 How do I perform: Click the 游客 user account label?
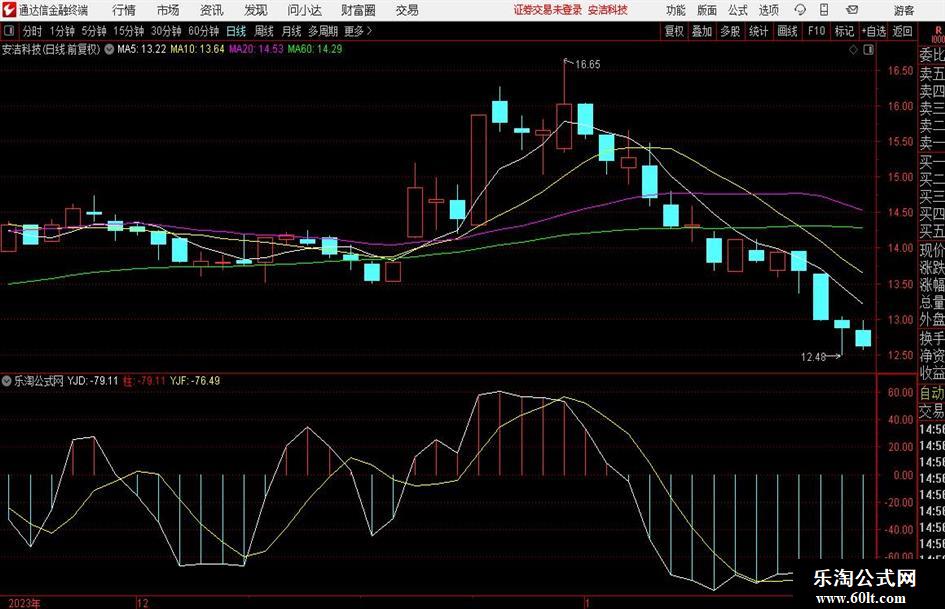point(903,10)
